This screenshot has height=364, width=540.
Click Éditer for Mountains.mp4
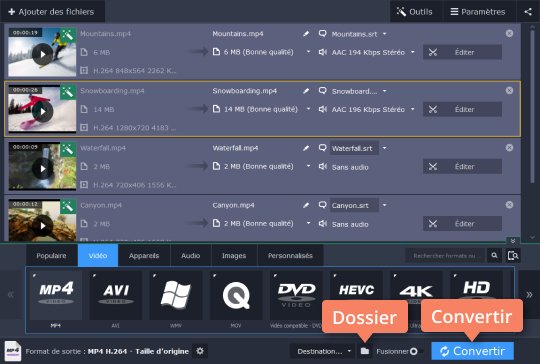tap(462, 52)
